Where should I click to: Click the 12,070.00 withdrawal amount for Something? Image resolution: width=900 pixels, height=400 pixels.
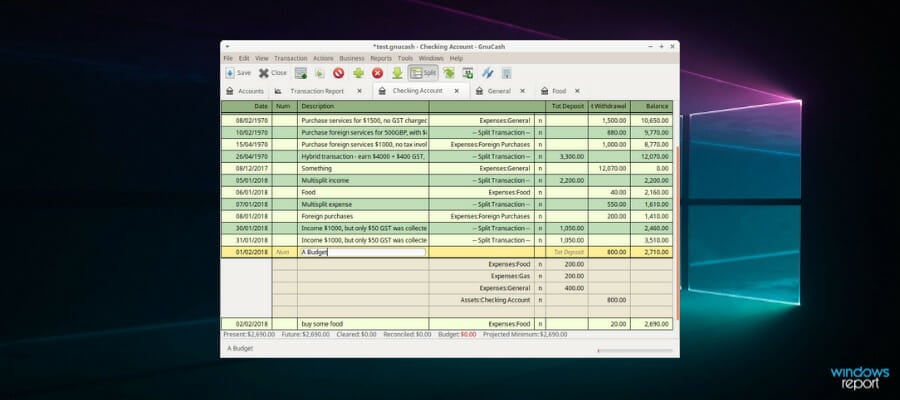click(x=609, y=169)
